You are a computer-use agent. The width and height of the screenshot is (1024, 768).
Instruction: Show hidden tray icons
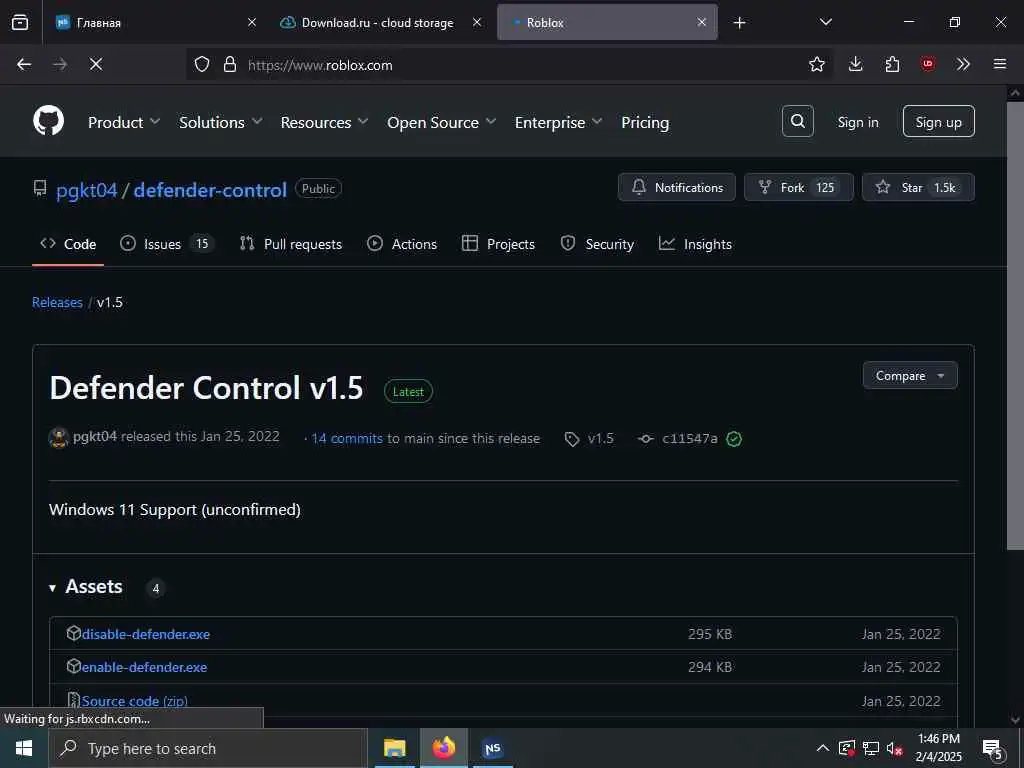click(x=823, y=748)
